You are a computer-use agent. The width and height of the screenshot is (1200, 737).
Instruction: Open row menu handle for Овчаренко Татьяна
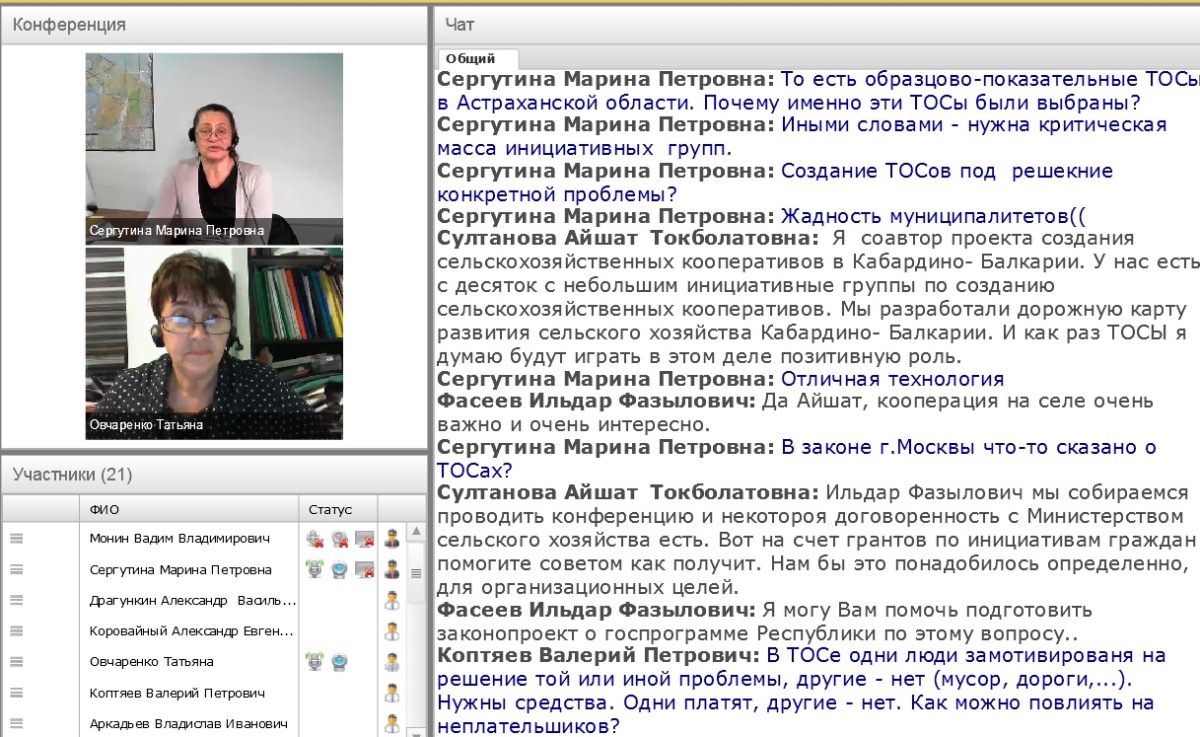pyautogui.click(x=16, y=661)
